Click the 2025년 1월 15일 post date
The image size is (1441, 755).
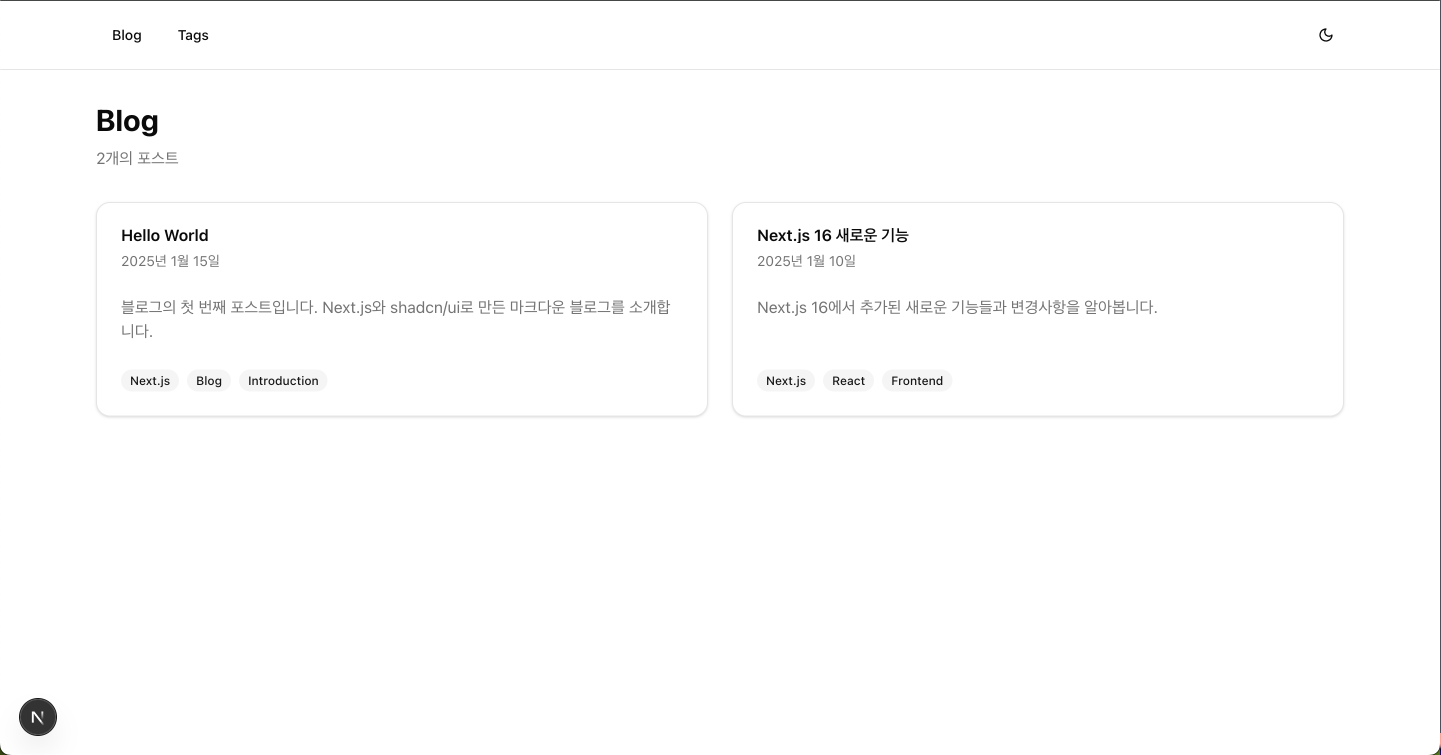(170, 261)
